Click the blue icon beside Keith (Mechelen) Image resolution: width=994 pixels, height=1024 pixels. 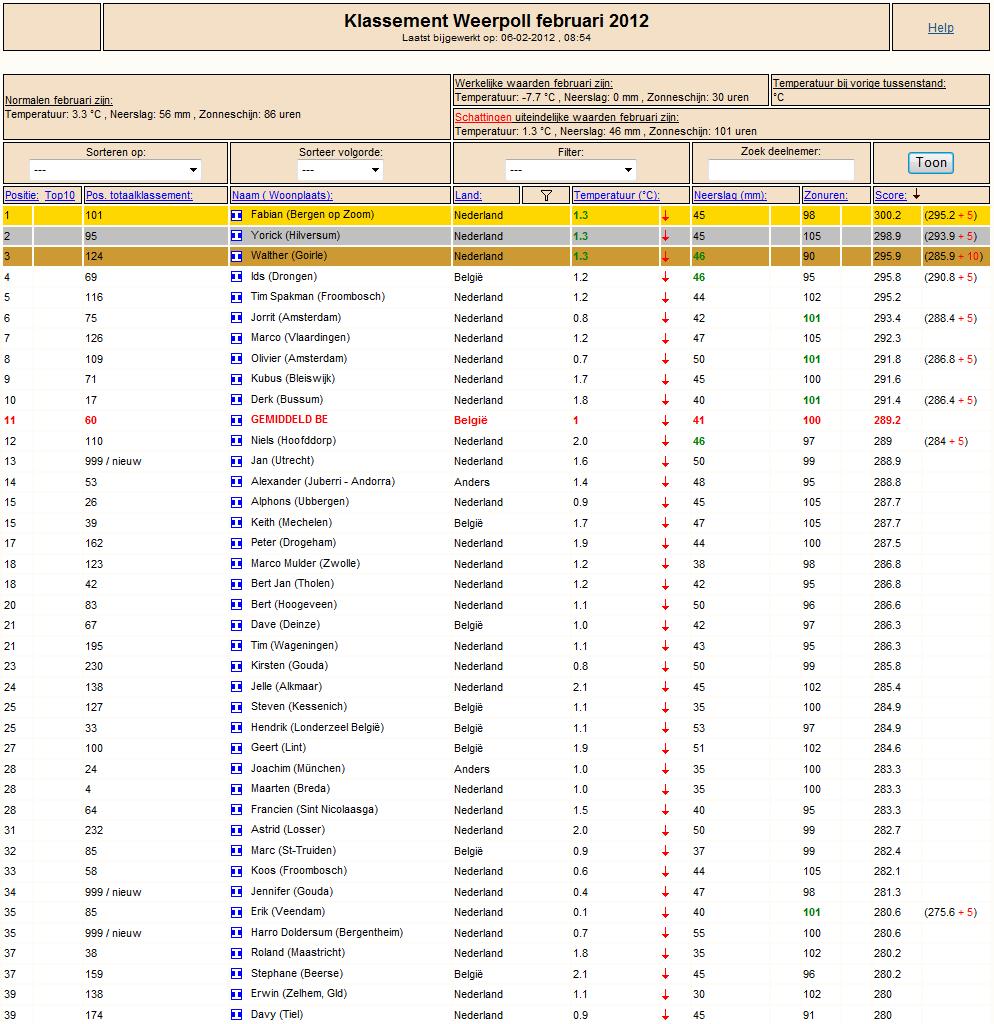point(236,523)
